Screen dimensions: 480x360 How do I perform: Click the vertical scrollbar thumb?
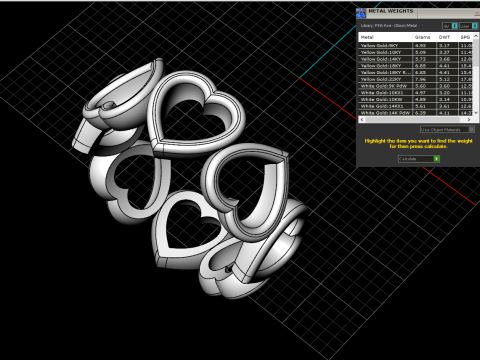[x=476, y=53]
